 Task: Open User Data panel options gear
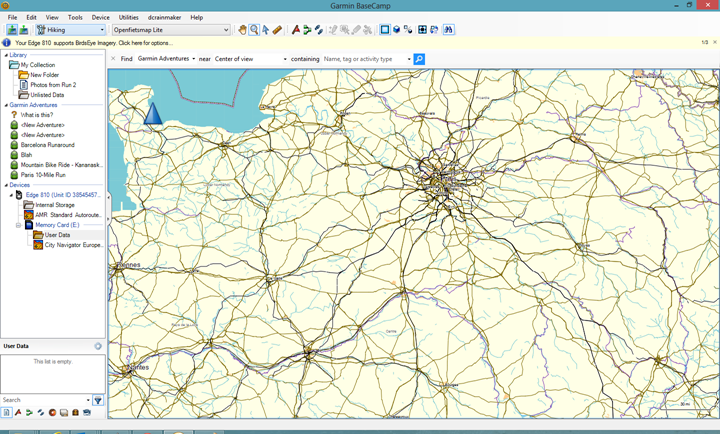pyautogui.click(x=98, y=346)
